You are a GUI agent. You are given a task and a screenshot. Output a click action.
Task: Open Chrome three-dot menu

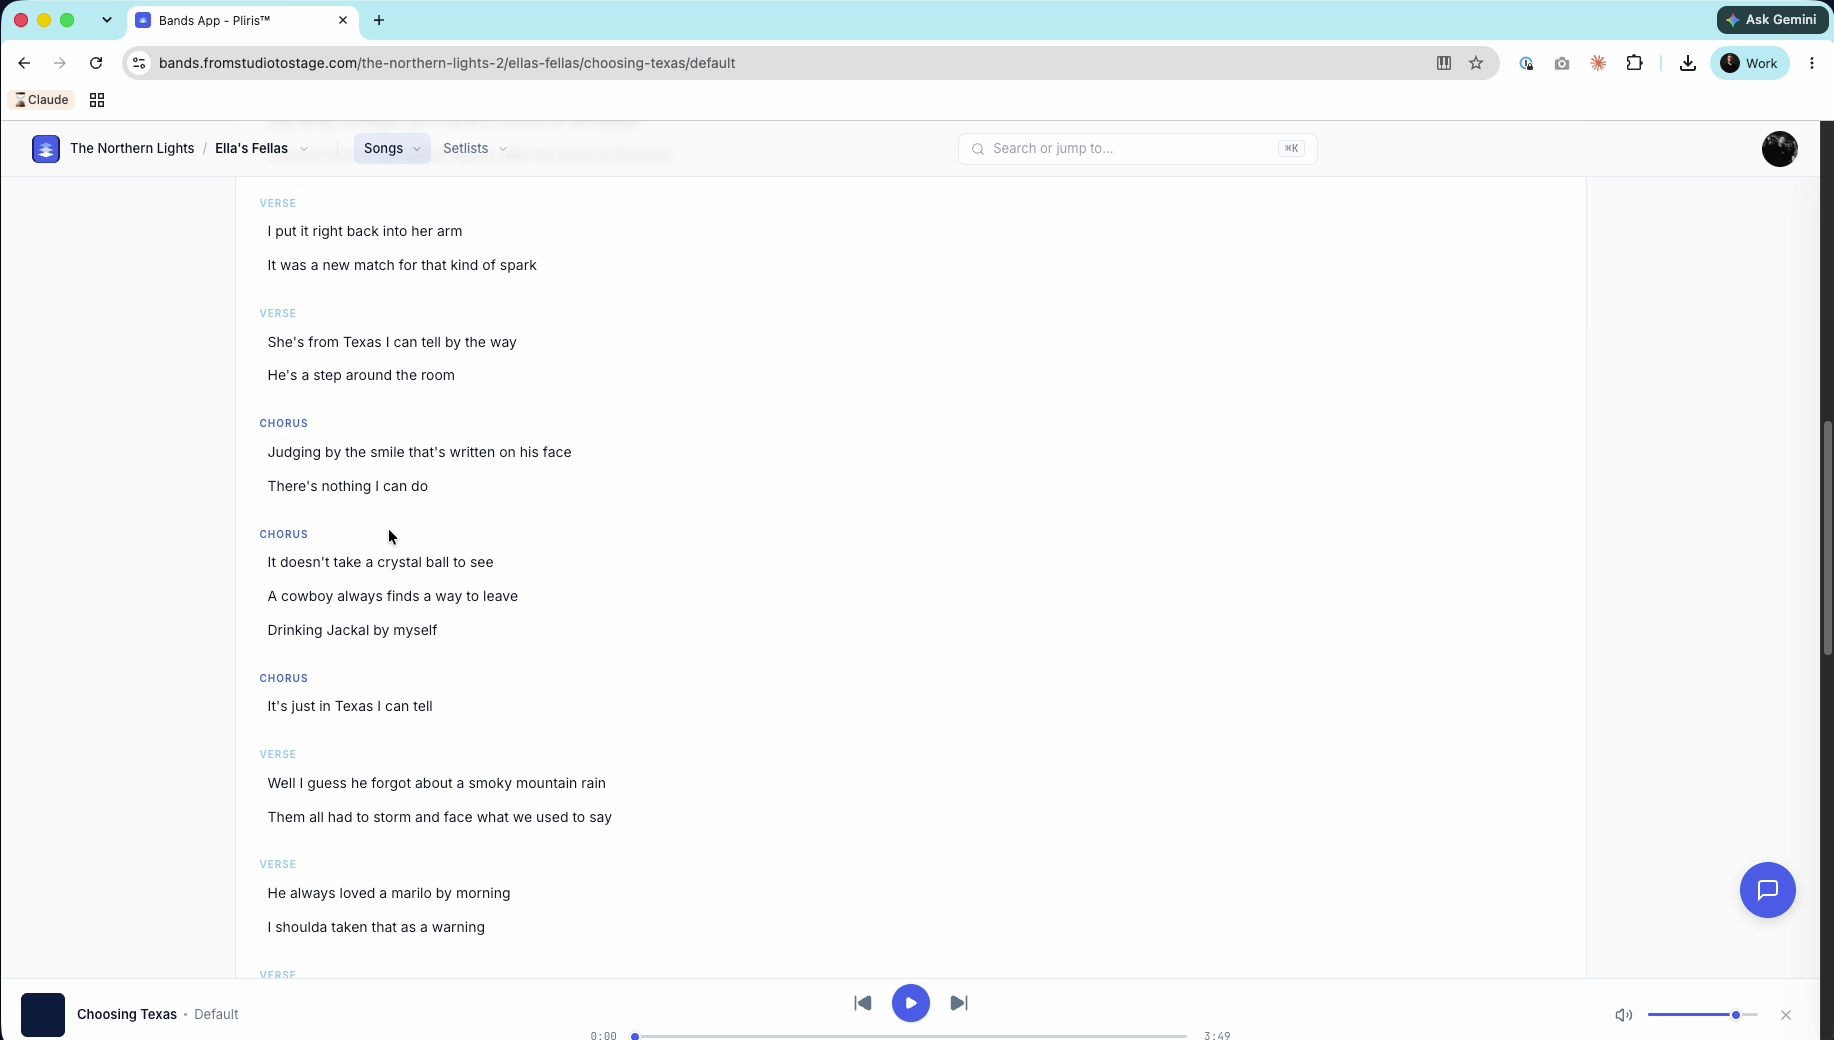tap(1811, 63)
